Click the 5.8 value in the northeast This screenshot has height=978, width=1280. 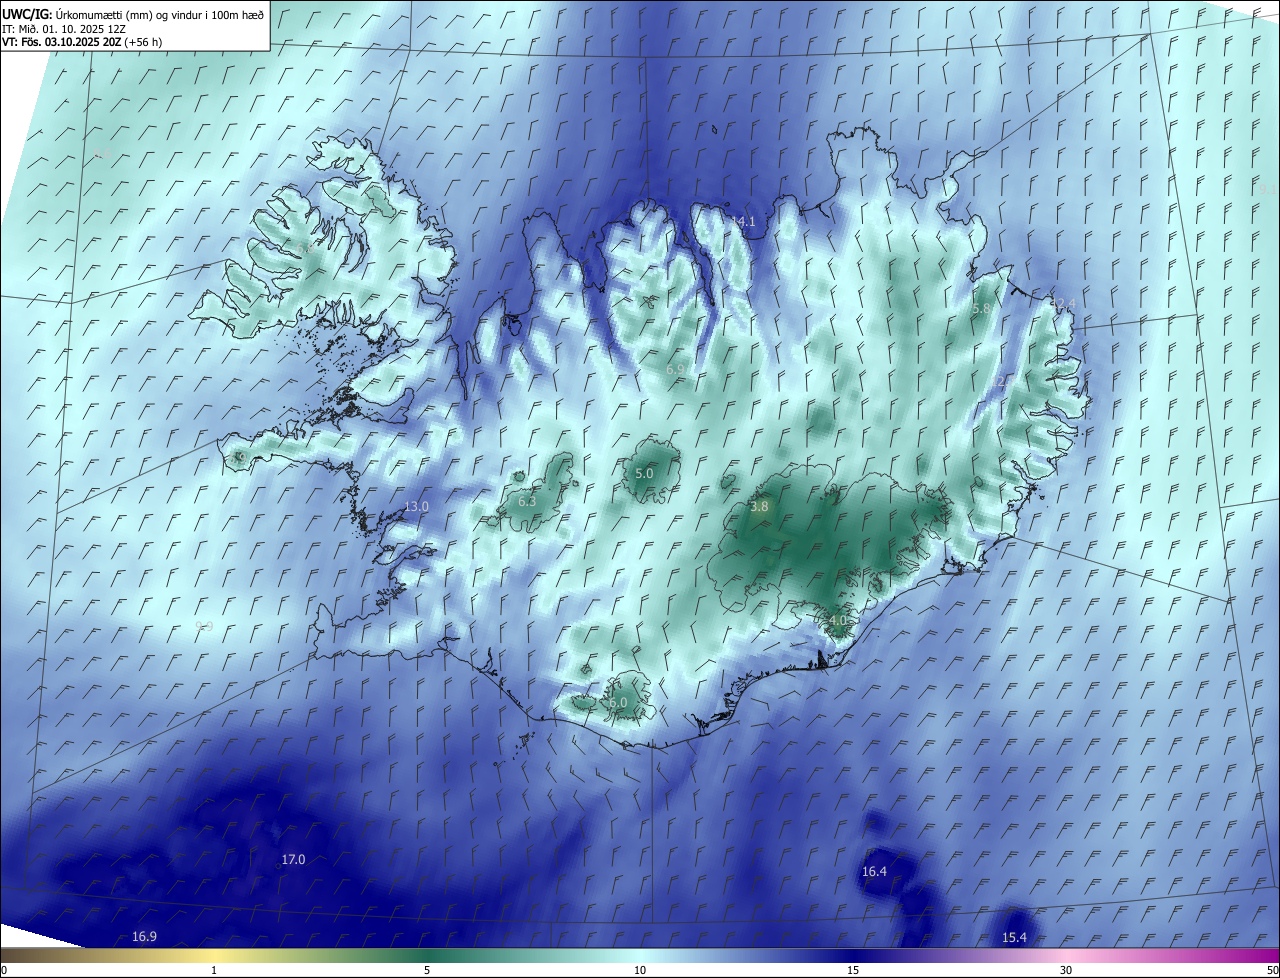click(980, 309)
